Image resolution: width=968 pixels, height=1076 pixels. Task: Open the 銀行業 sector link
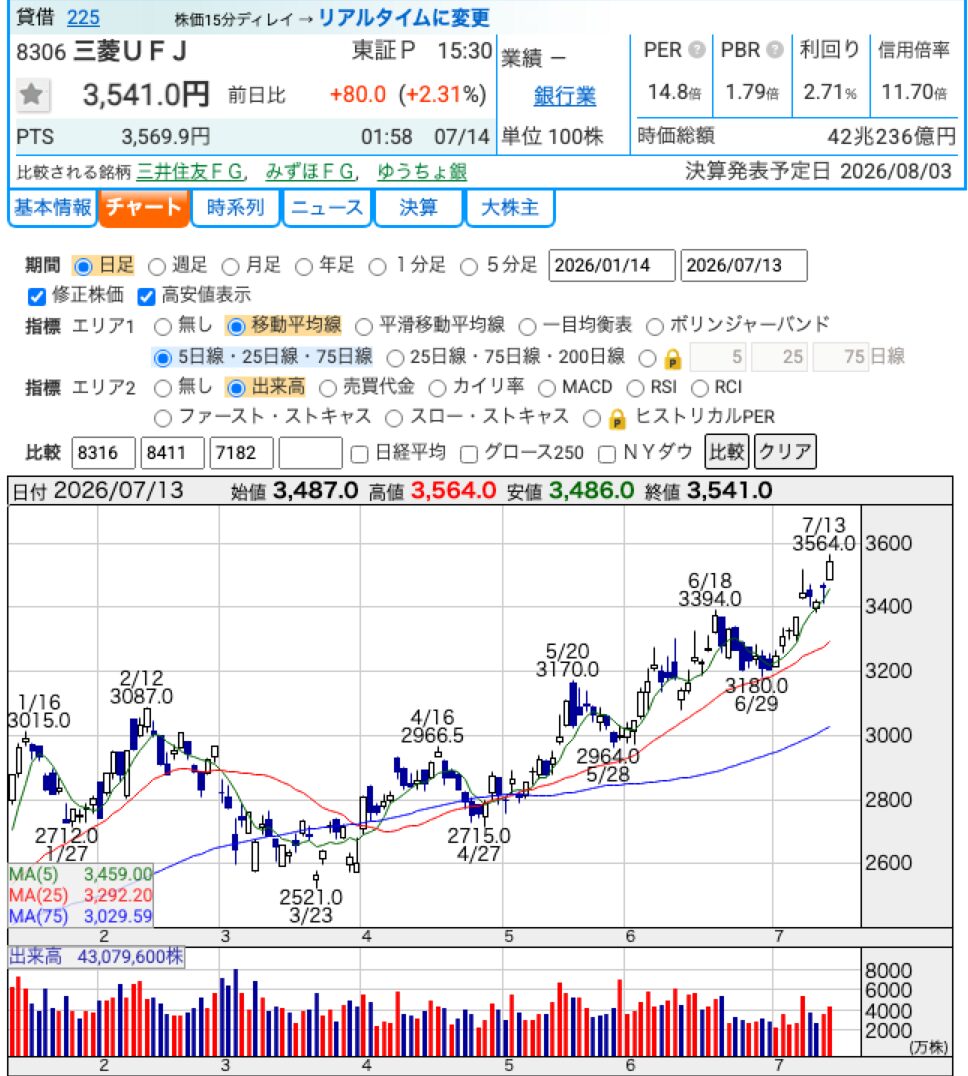(x=565, y=96)
